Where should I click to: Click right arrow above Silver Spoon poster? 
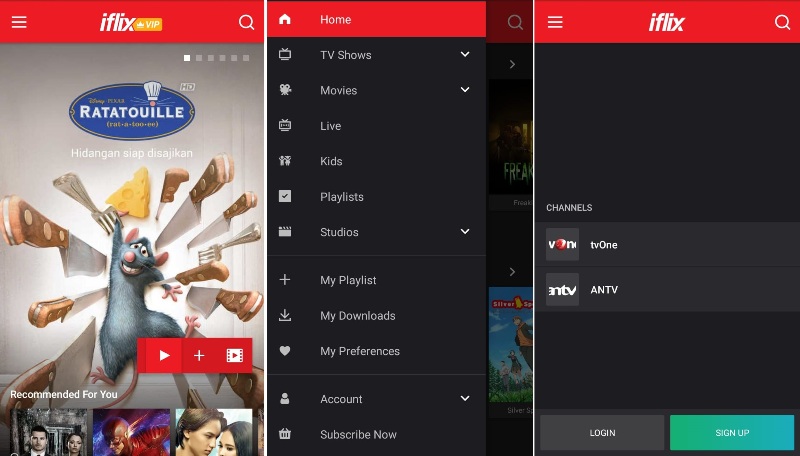[x=512, y=272]
